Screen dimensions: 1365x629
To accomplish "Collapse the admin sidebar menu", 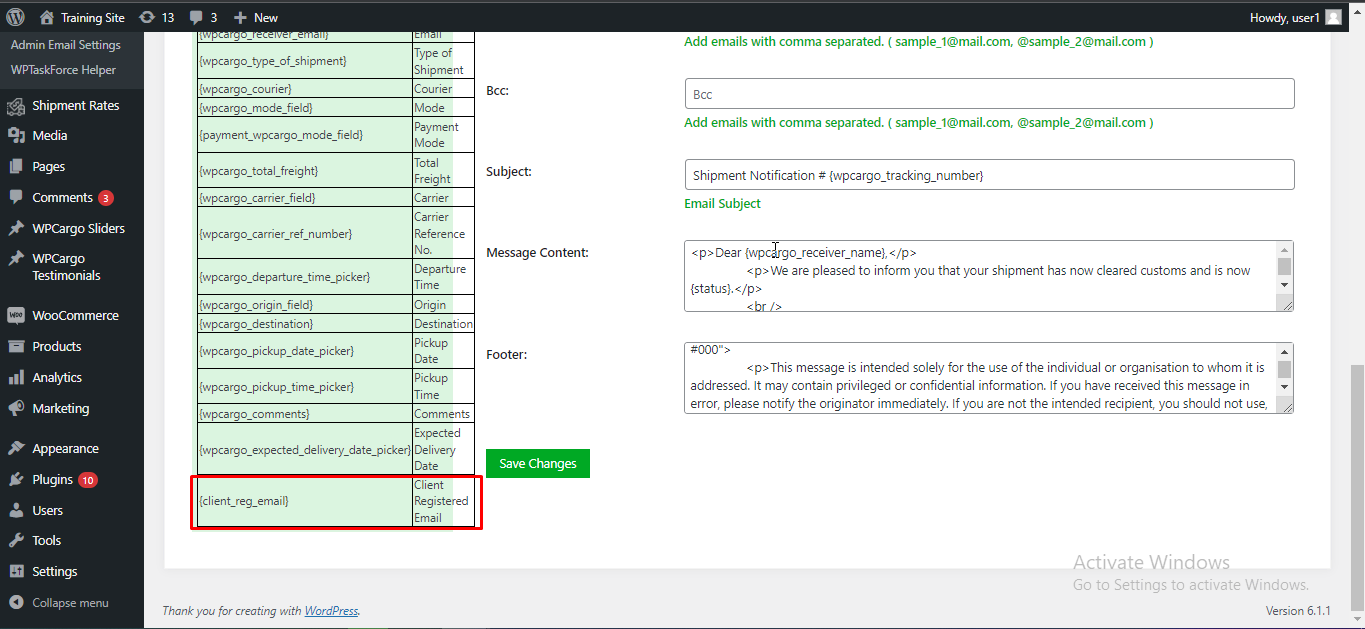I will [x=58, y=603].
